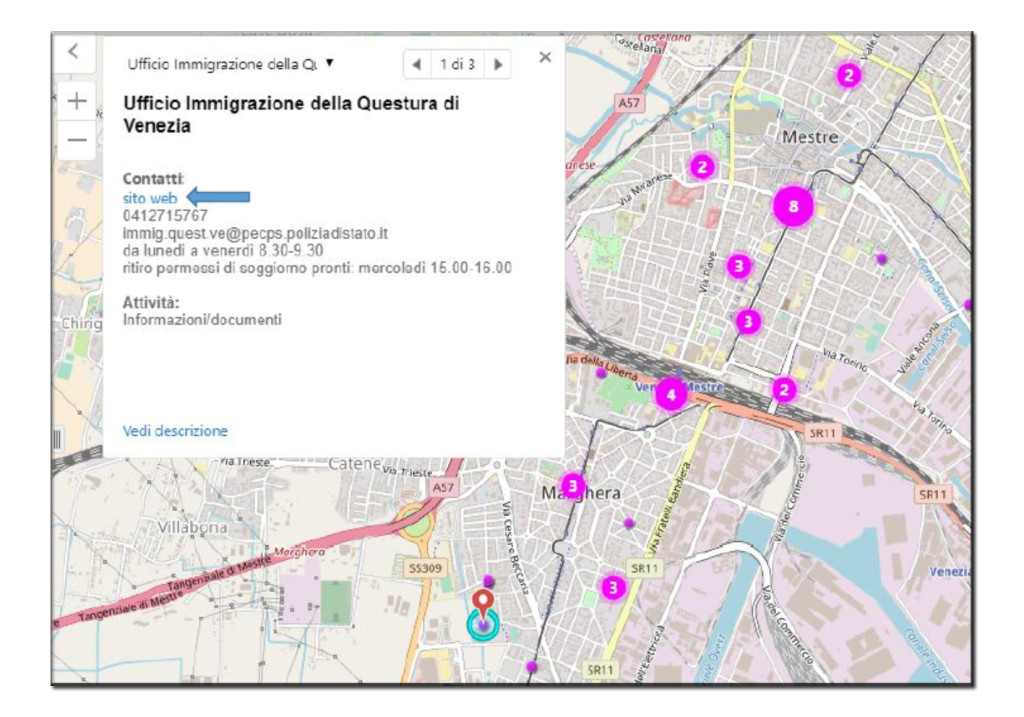Click the 'Catene' label on the map
Viewport: 1024px width, 717px height.
pyautogui.click(x=355, y=464)
